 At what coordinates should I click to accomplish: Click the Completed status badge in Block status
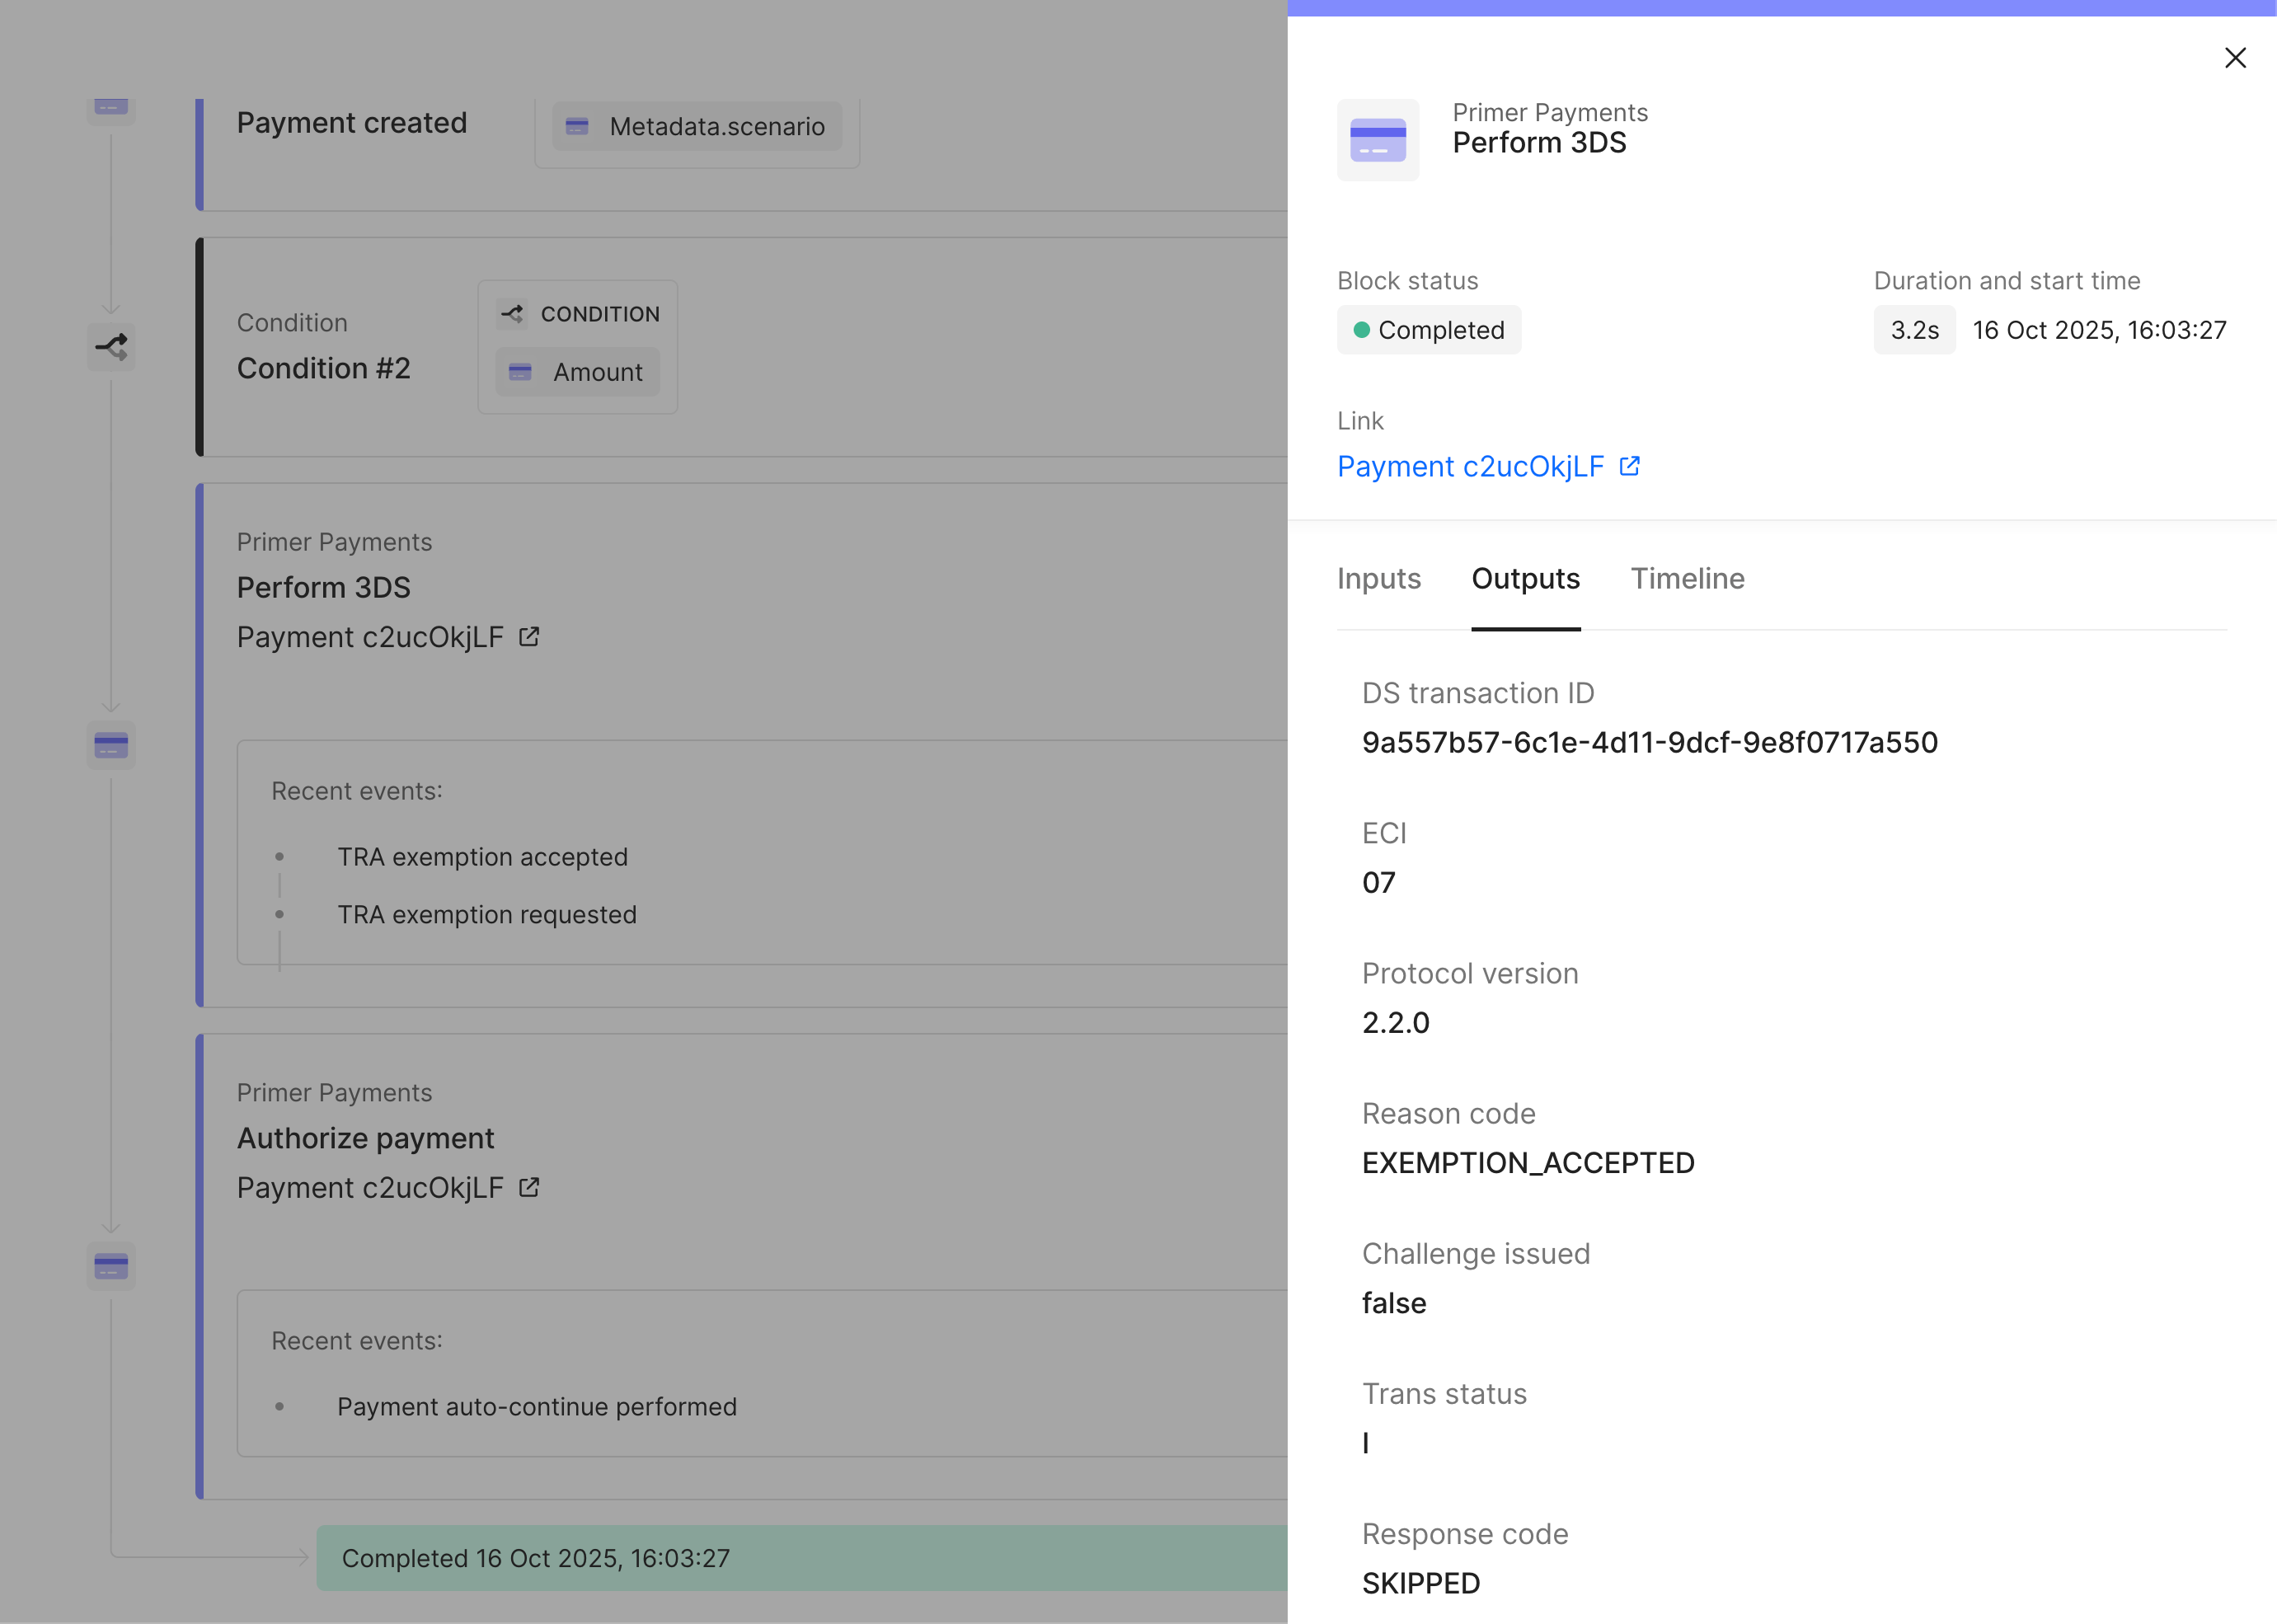pos(1429,330)
